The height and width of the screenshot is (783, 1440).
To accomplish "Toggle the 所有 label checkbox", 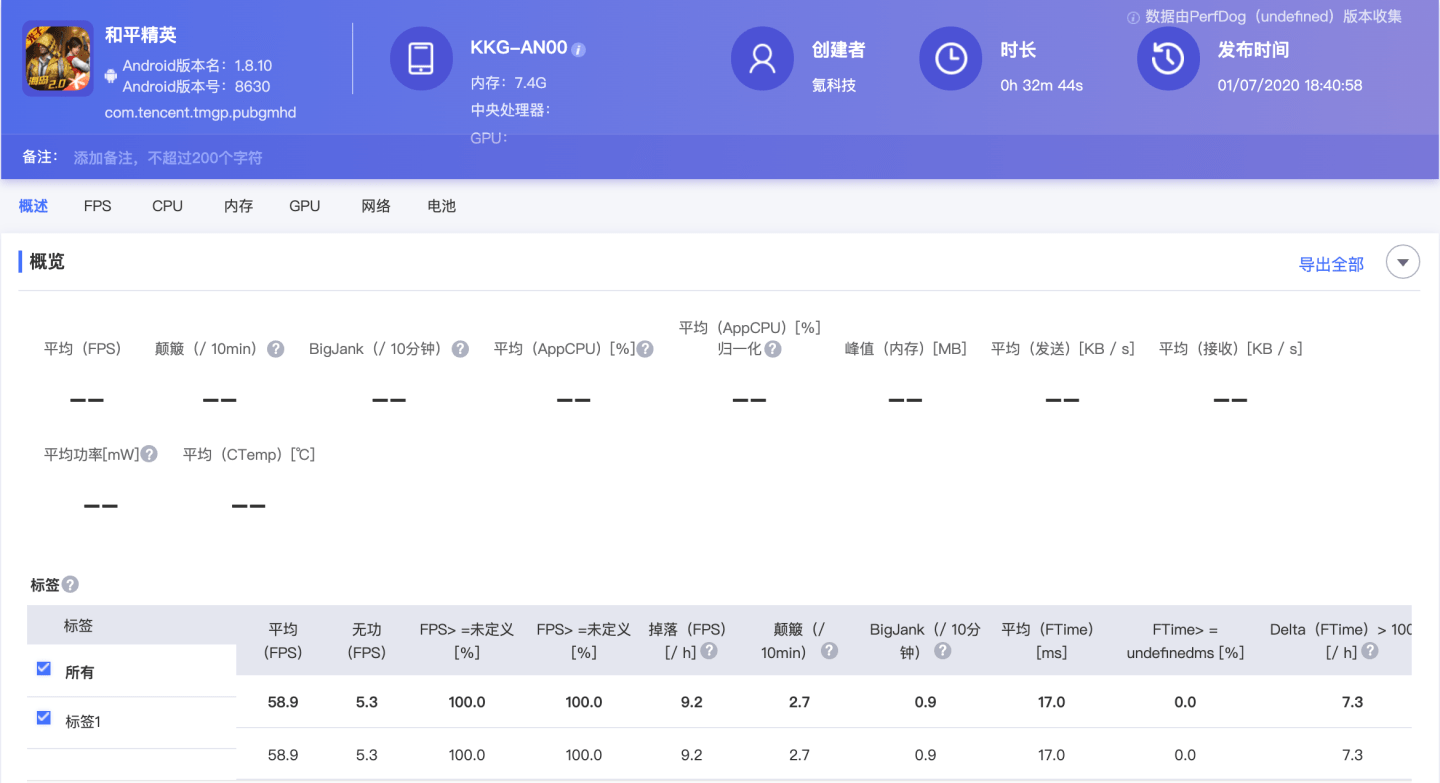I will click(44, 669).
